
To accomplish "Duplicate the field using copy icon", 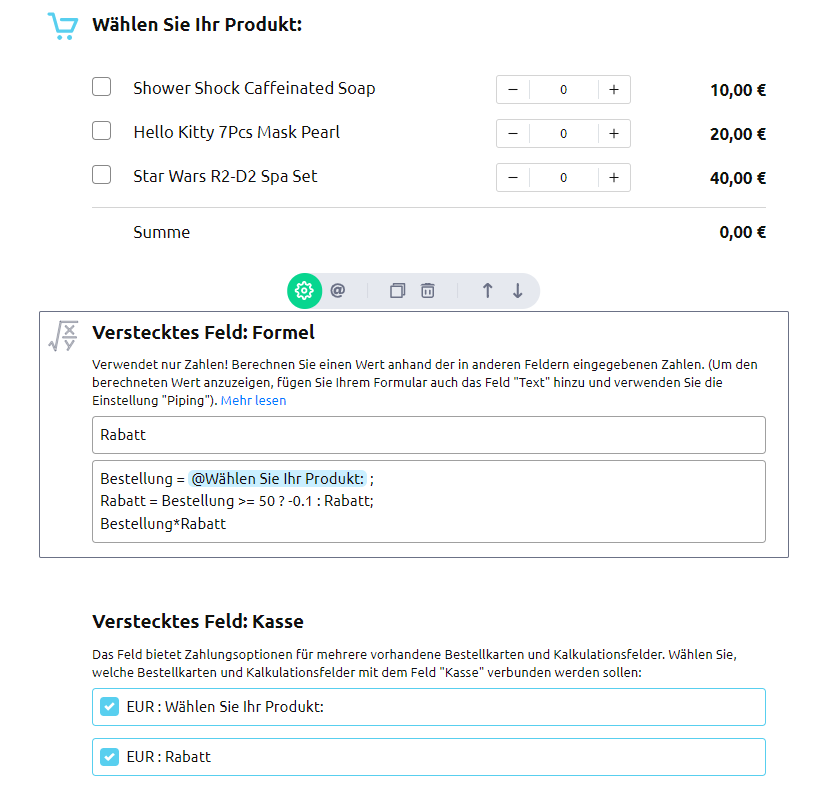I will tap(397, 291).
